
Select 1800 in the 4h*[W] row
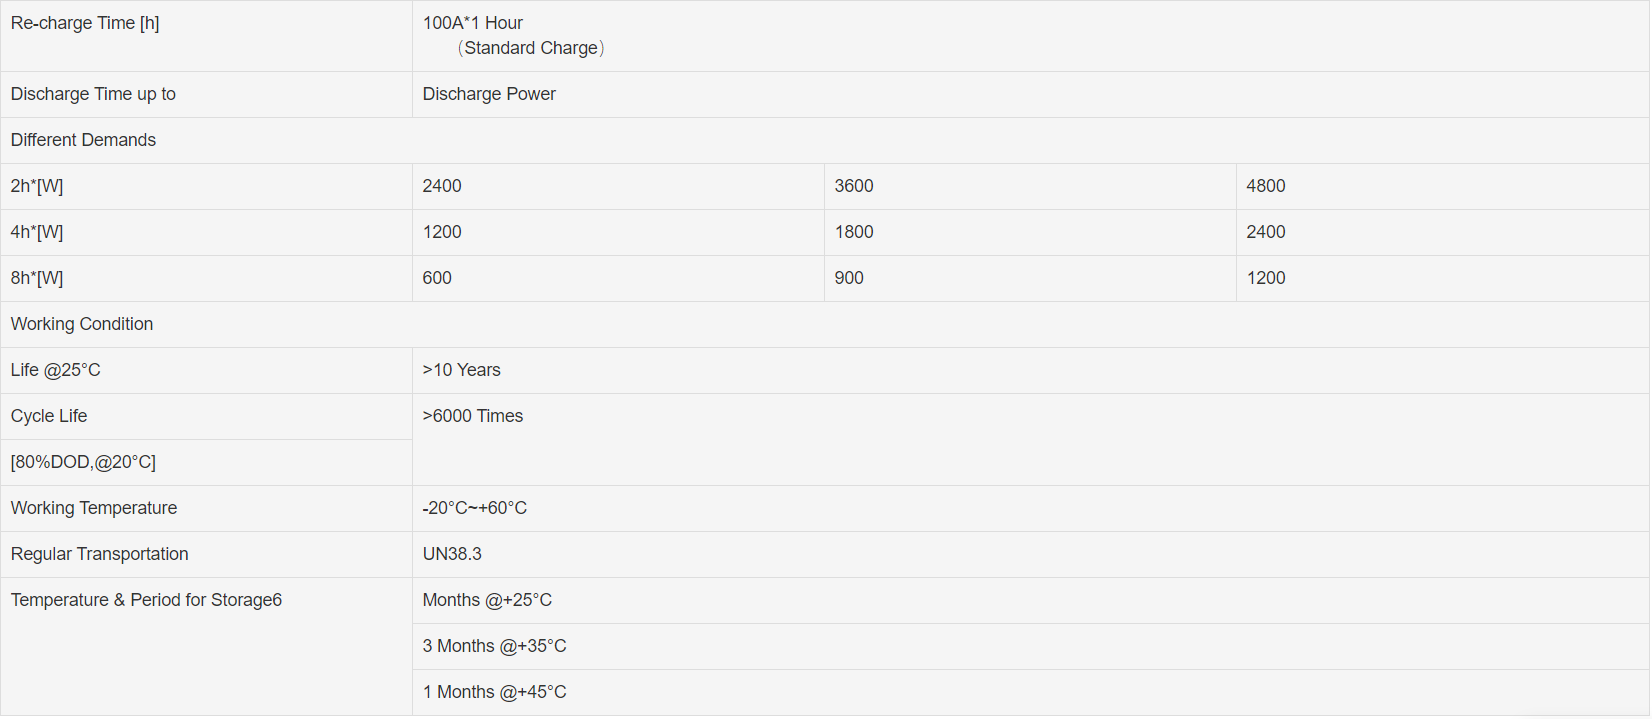pyautogui.click(x=854, y=232)
